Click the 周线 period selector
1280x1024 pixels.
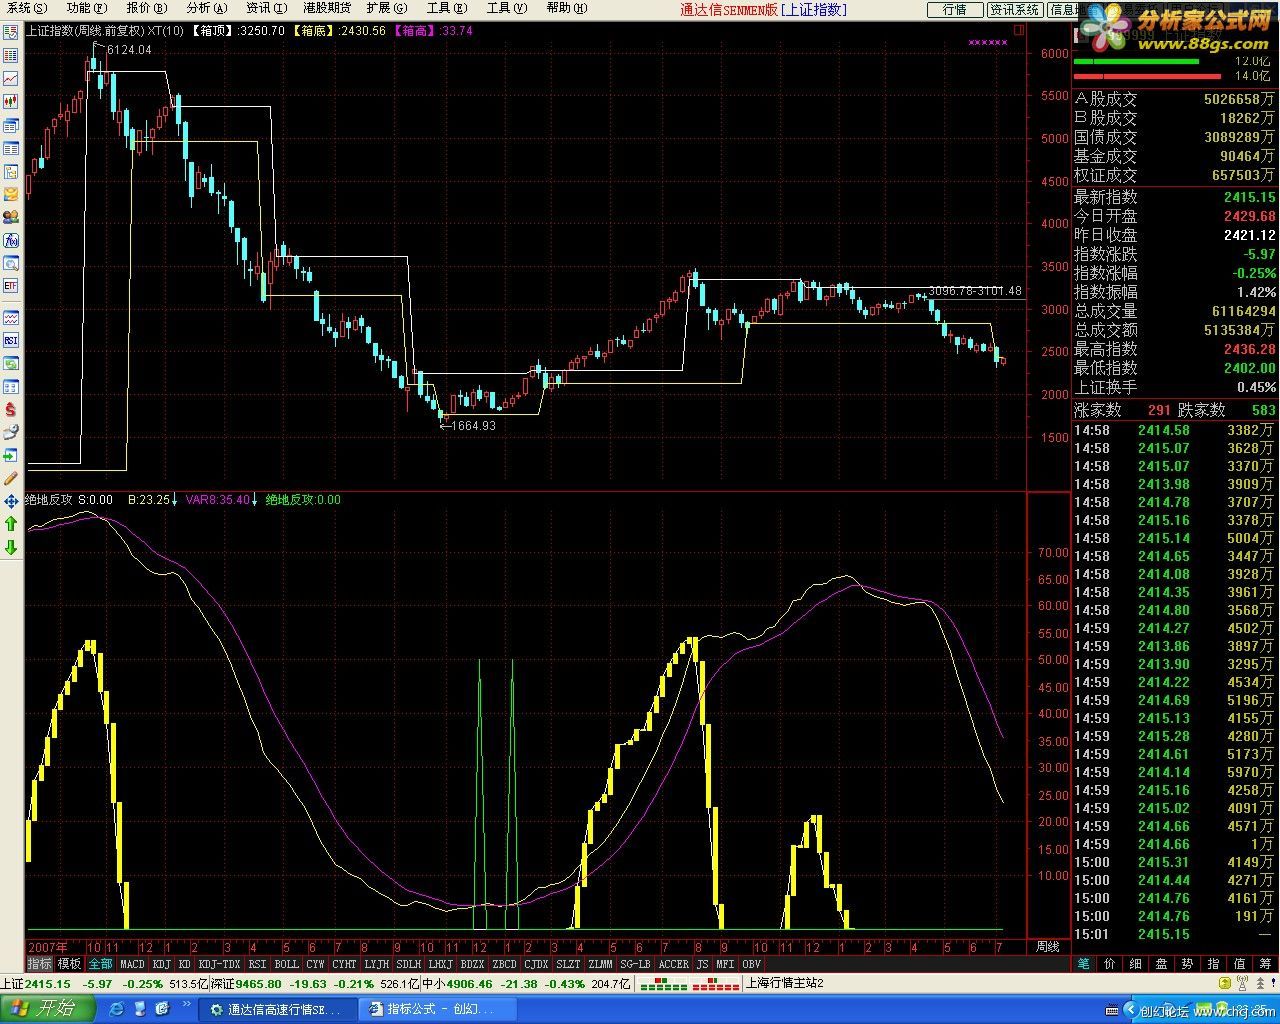[1047, 946]
